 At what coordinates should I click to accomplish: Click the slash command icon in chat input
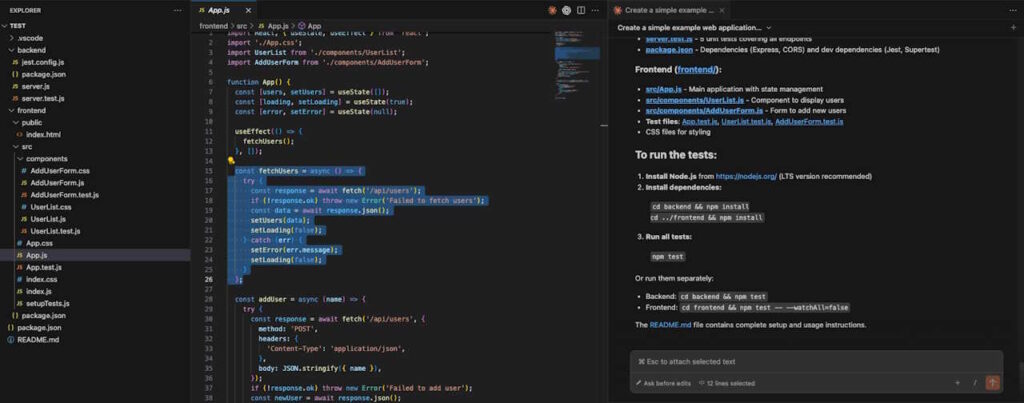pos(974,383)
